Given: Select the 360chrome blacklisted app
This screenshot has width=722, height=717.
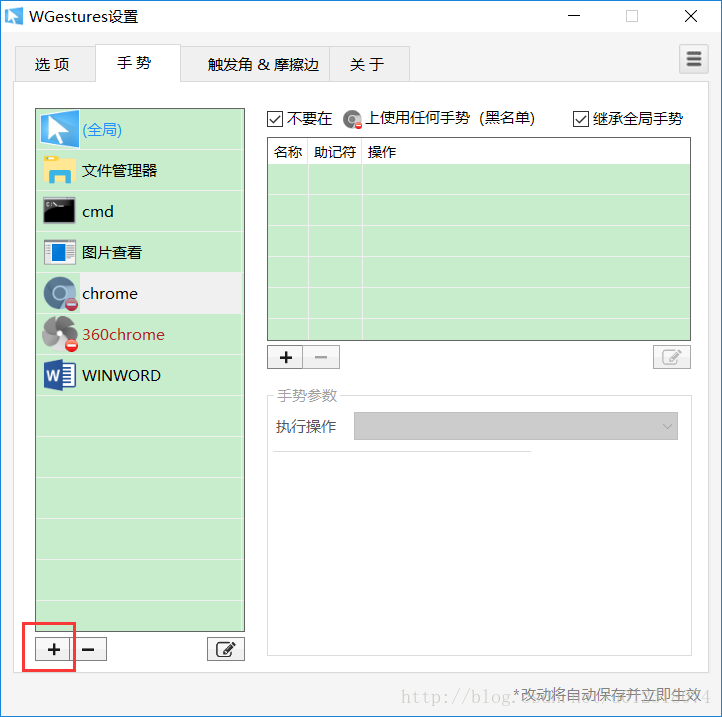Looking at the screenshot, I should coord(140,334).
